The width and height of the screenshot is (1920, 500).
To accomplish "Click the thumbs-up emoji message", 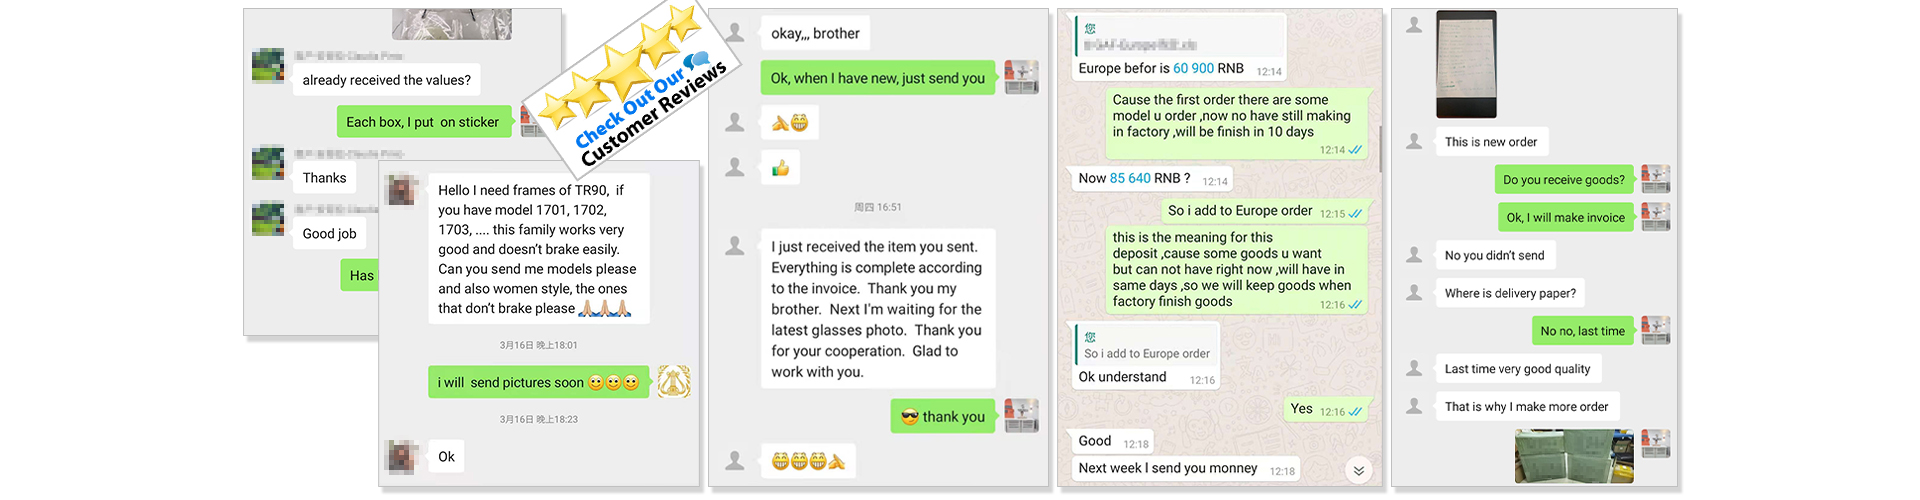I will click(780, 168).
